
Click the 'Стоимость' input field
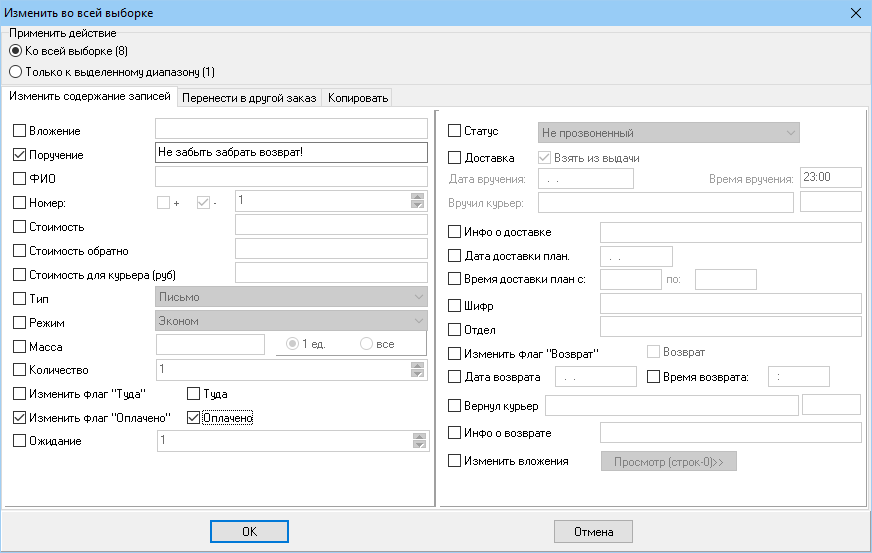point(331,224)
